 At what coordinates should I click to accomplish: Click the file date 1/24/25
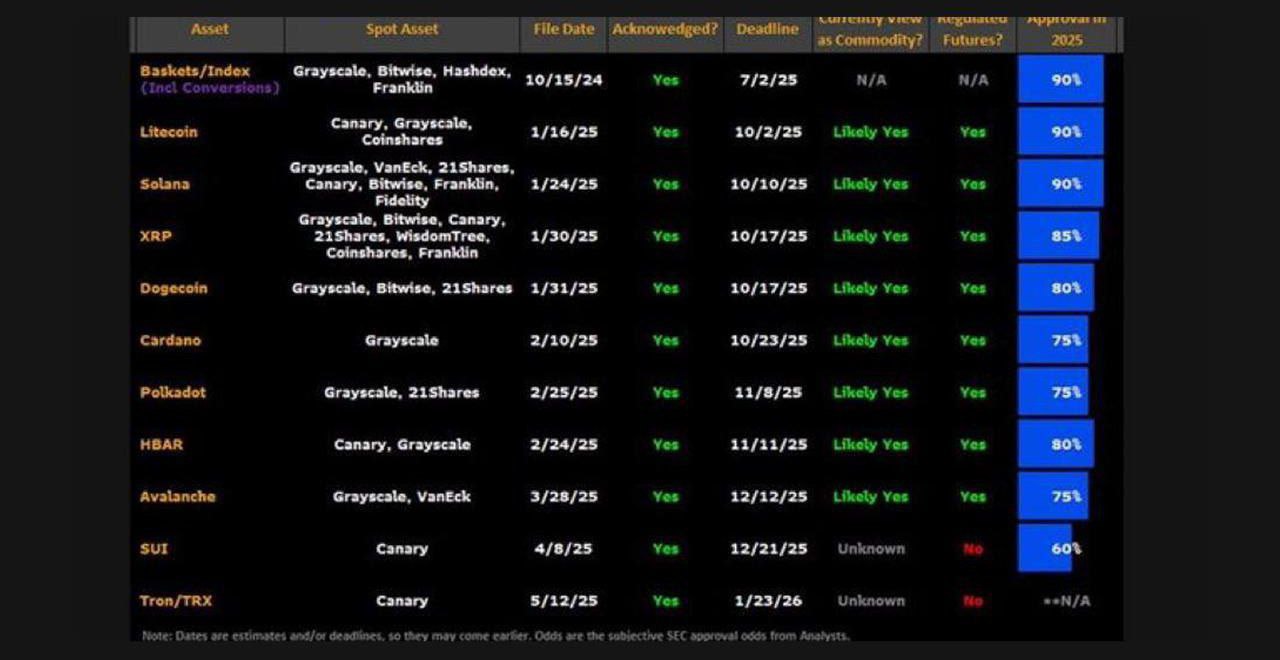click(x=564, y=184)
